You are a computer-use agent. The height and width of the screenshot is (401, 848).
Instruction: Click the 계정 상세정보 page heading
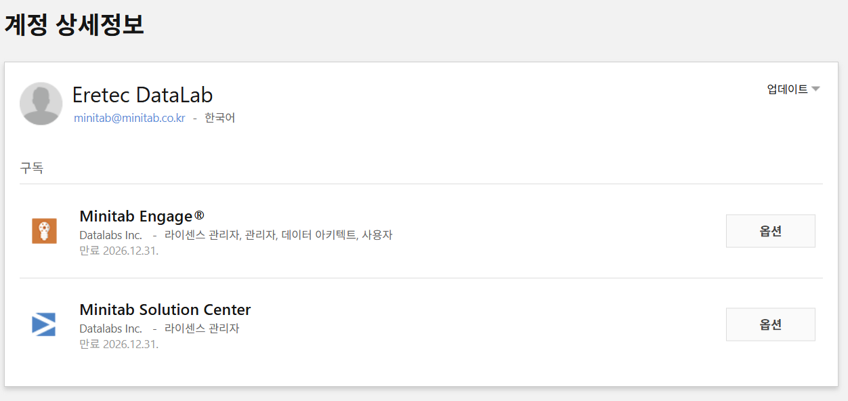tap(75, 25)
